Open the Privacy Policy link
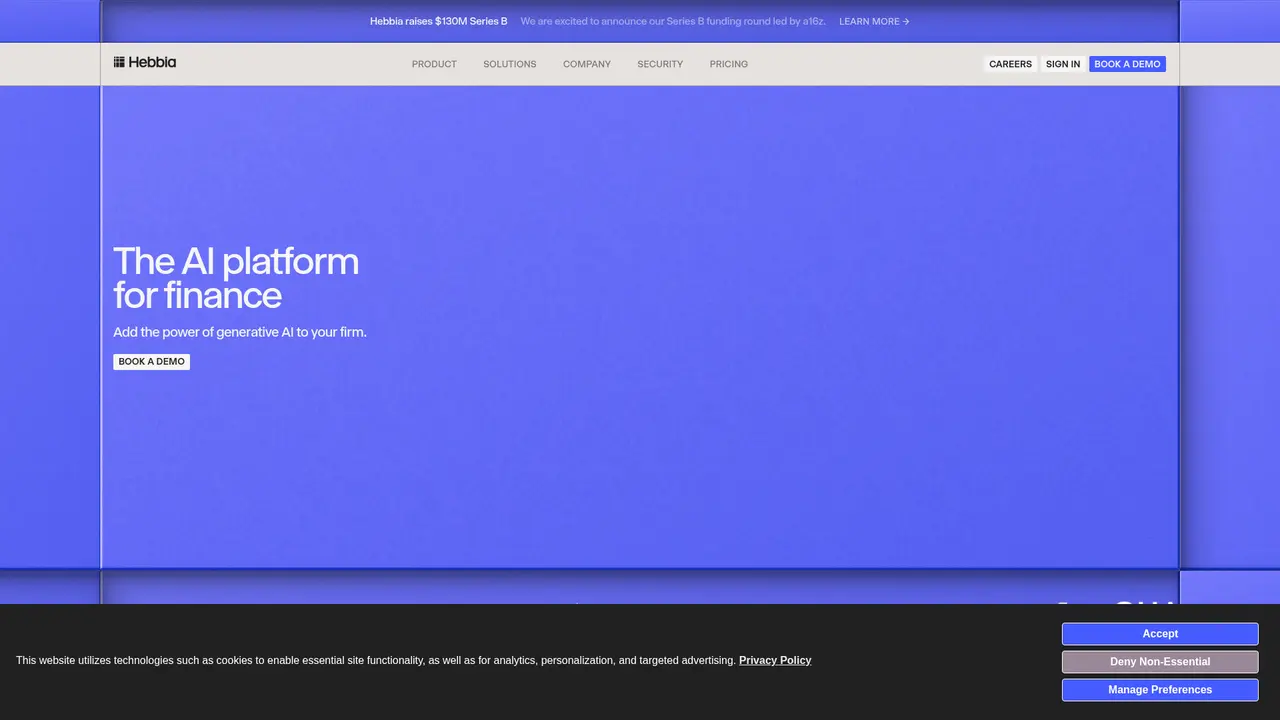The width and height of the screenshot is (1280, 720). [775, 660]
